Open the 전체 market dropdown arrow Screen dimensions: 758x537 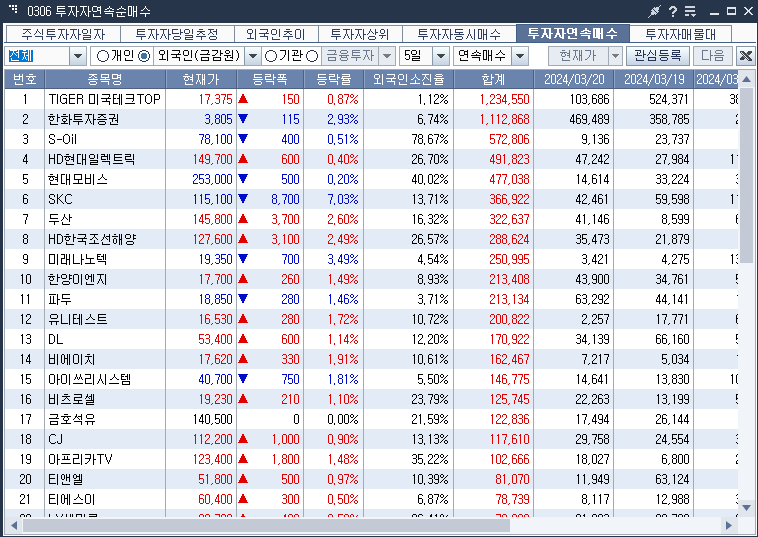coord(78,56)
